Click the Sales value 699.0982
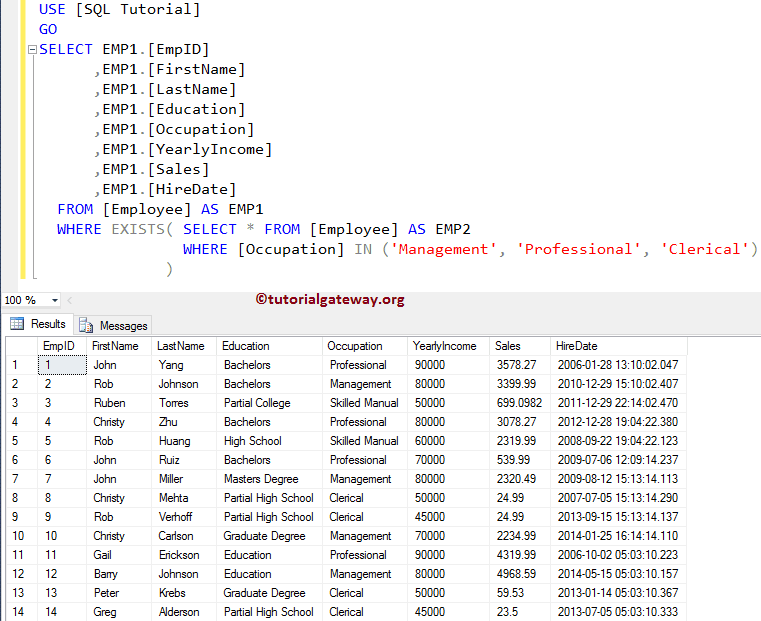The image size is (761, 621). click(519, 403)
